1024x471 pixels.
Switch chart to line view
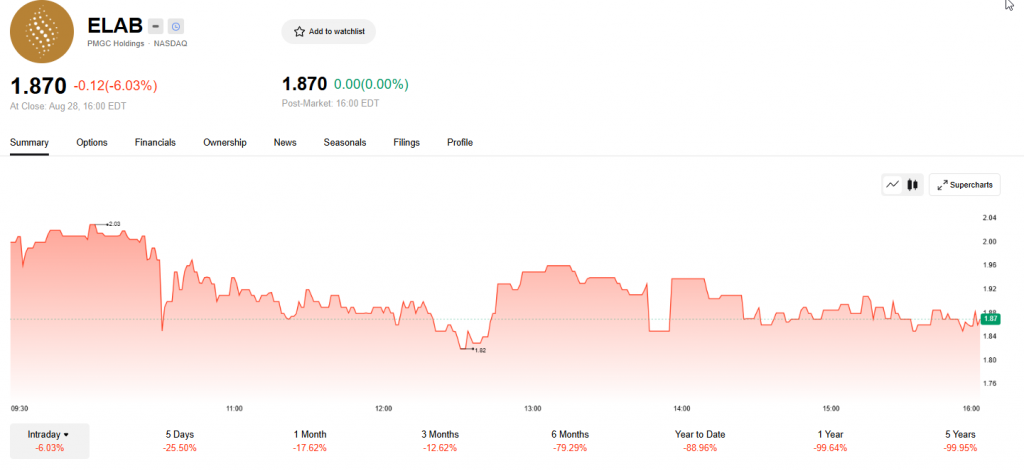coord(892,185)
